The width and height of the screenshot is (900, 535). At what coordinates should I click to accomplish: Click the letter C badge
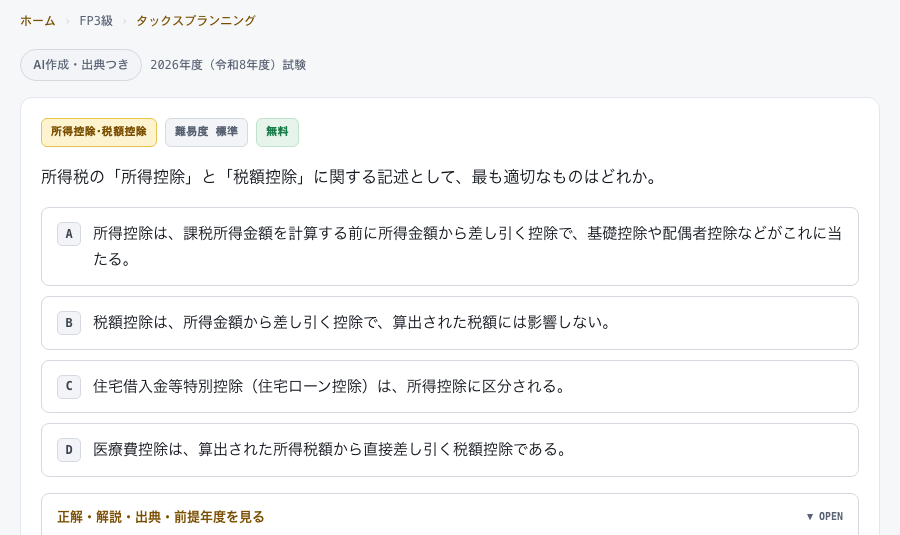click(x=69, y=386)
